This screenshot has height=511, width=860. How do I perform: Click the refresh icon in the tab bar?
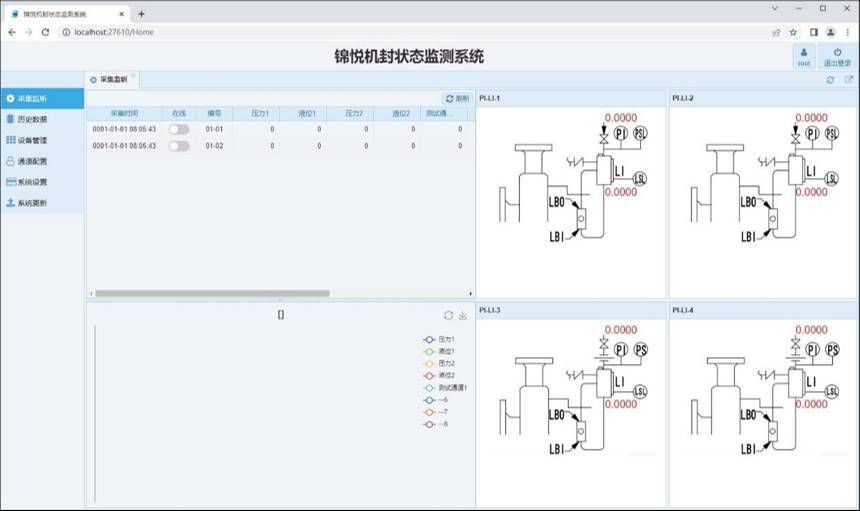(x=829, y=79)
